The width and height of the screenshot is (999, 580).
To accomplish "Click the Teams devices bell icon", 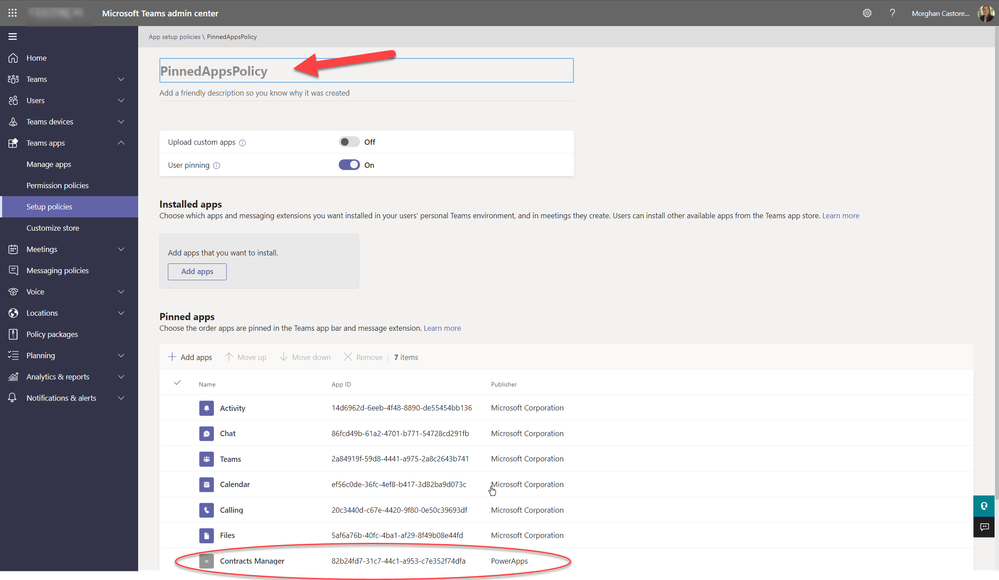I will point(13,122).
